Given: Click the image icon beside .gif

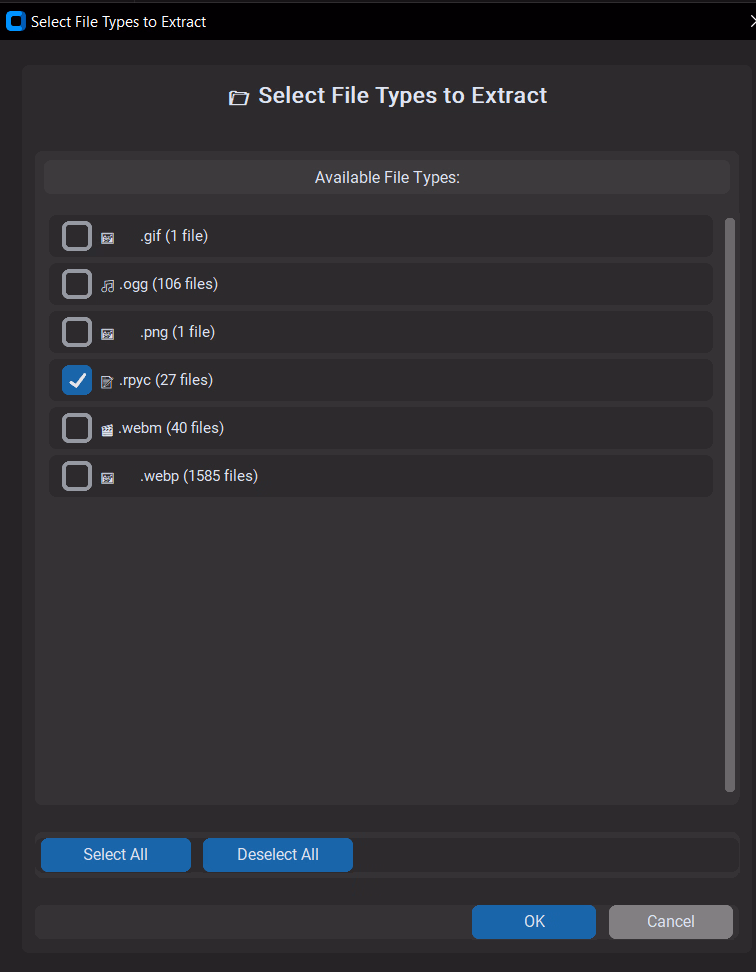Looking at the screenshot, I should pyautogui.click(x=107, y=238).
